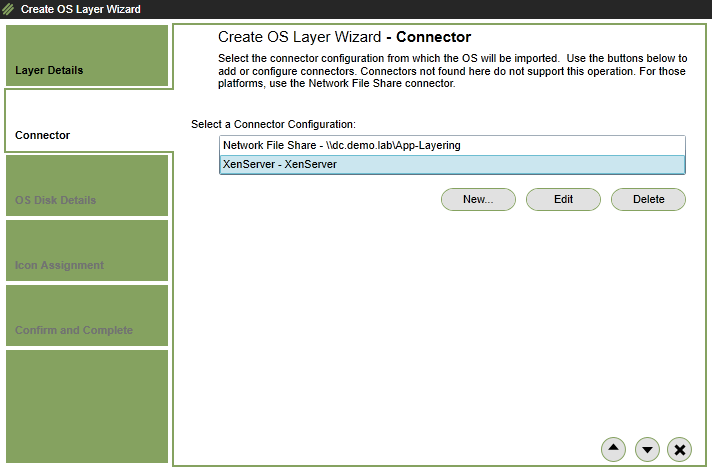The width and height of the screenshot is (712, 471).
Task: Select Network File Share connector row
Action: [x=452, y=145]
